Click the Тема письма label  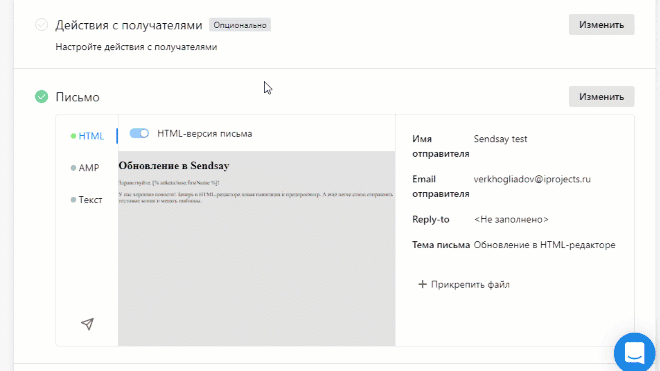(441, 245)
